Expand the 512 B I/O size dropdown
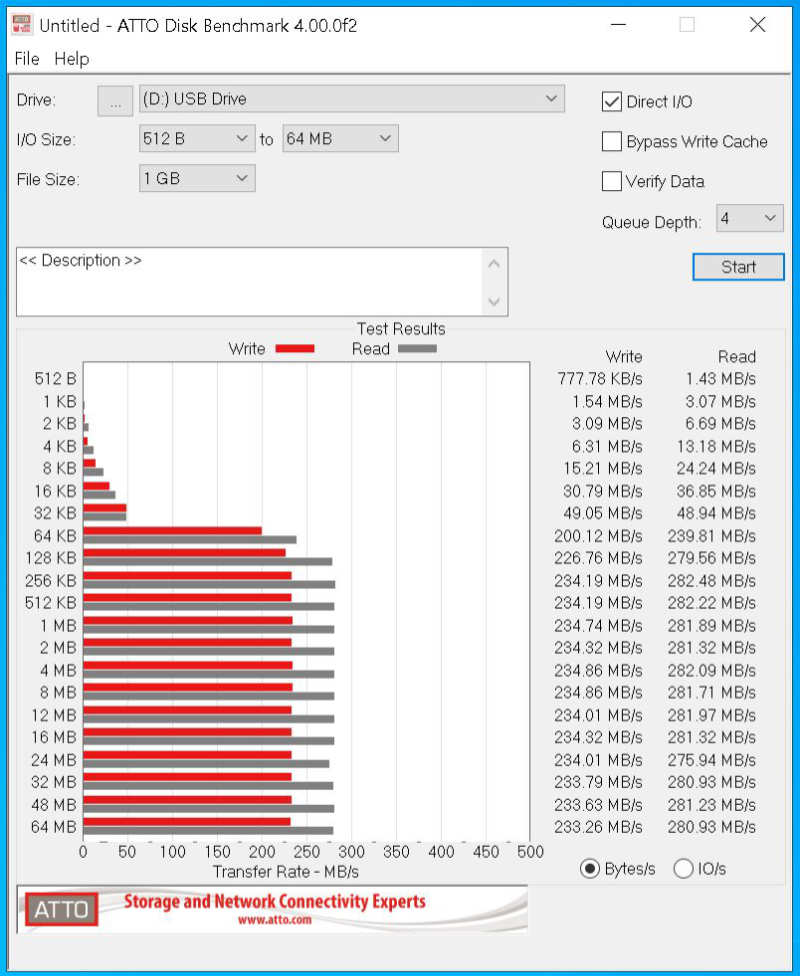This screenshot has width=800, height=976. tap(197, 138)
